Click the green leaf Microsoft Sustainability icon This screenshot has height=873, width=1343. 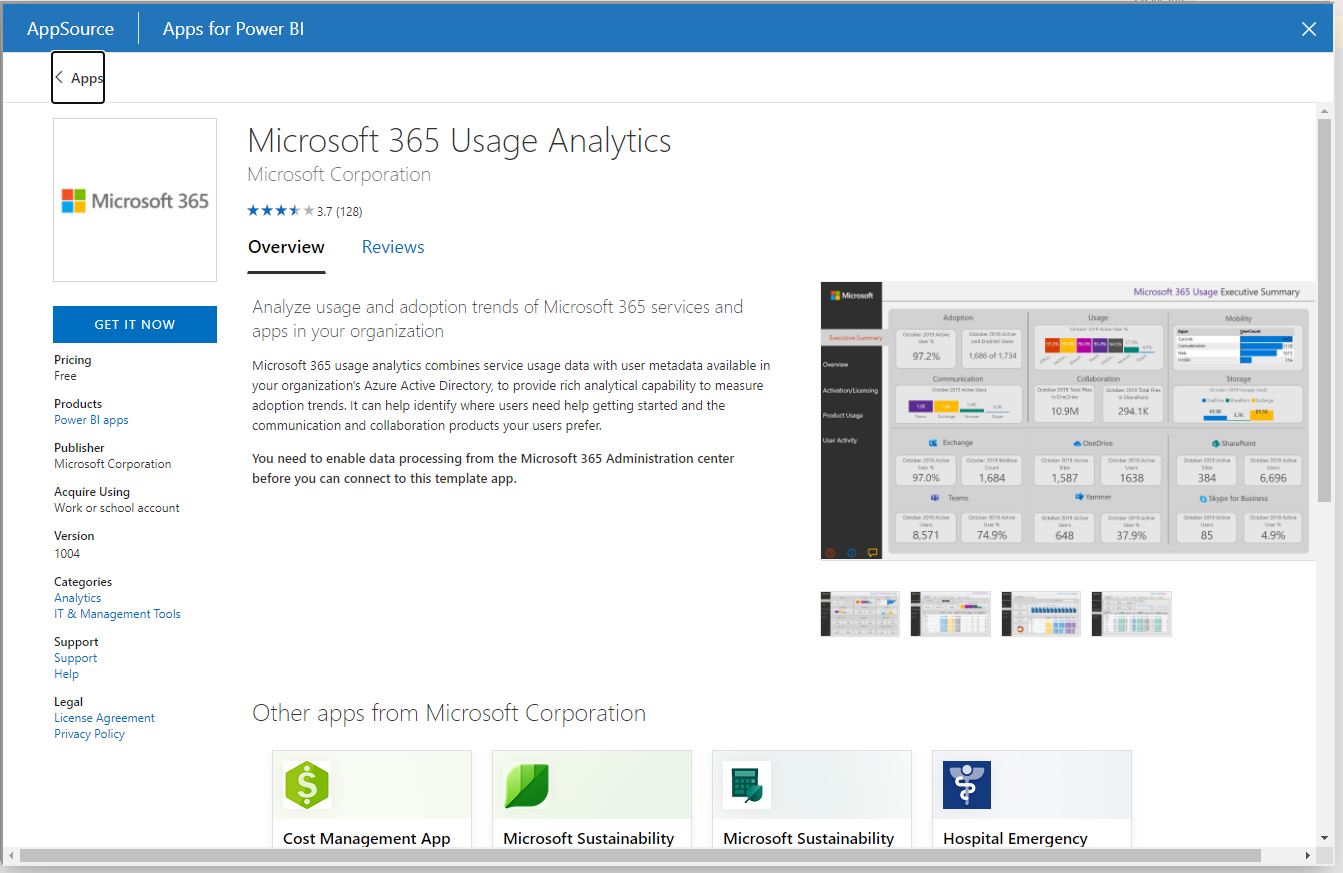(x=527, y=785)
